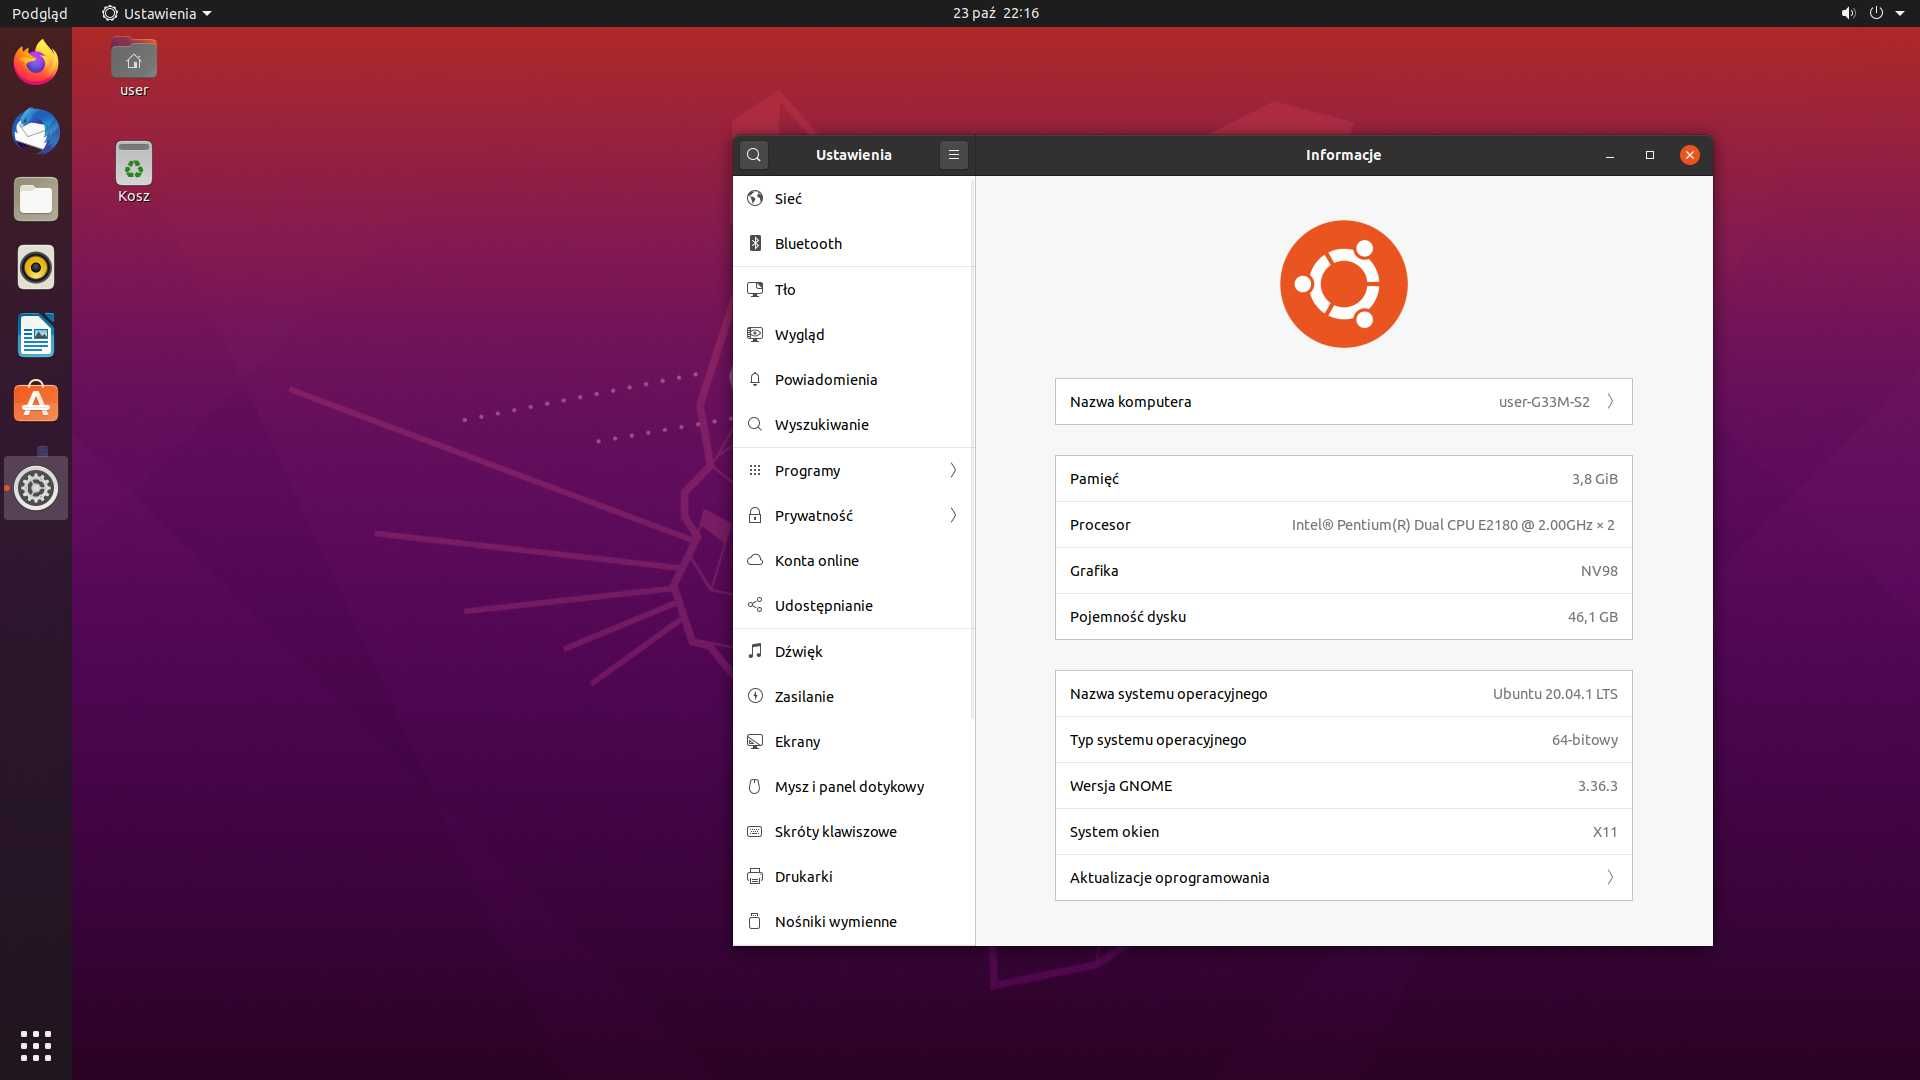Click the Pojemność dysku 46,1 GB value
This screenshot has height=1080, width=1920.
click(1592, 617)
